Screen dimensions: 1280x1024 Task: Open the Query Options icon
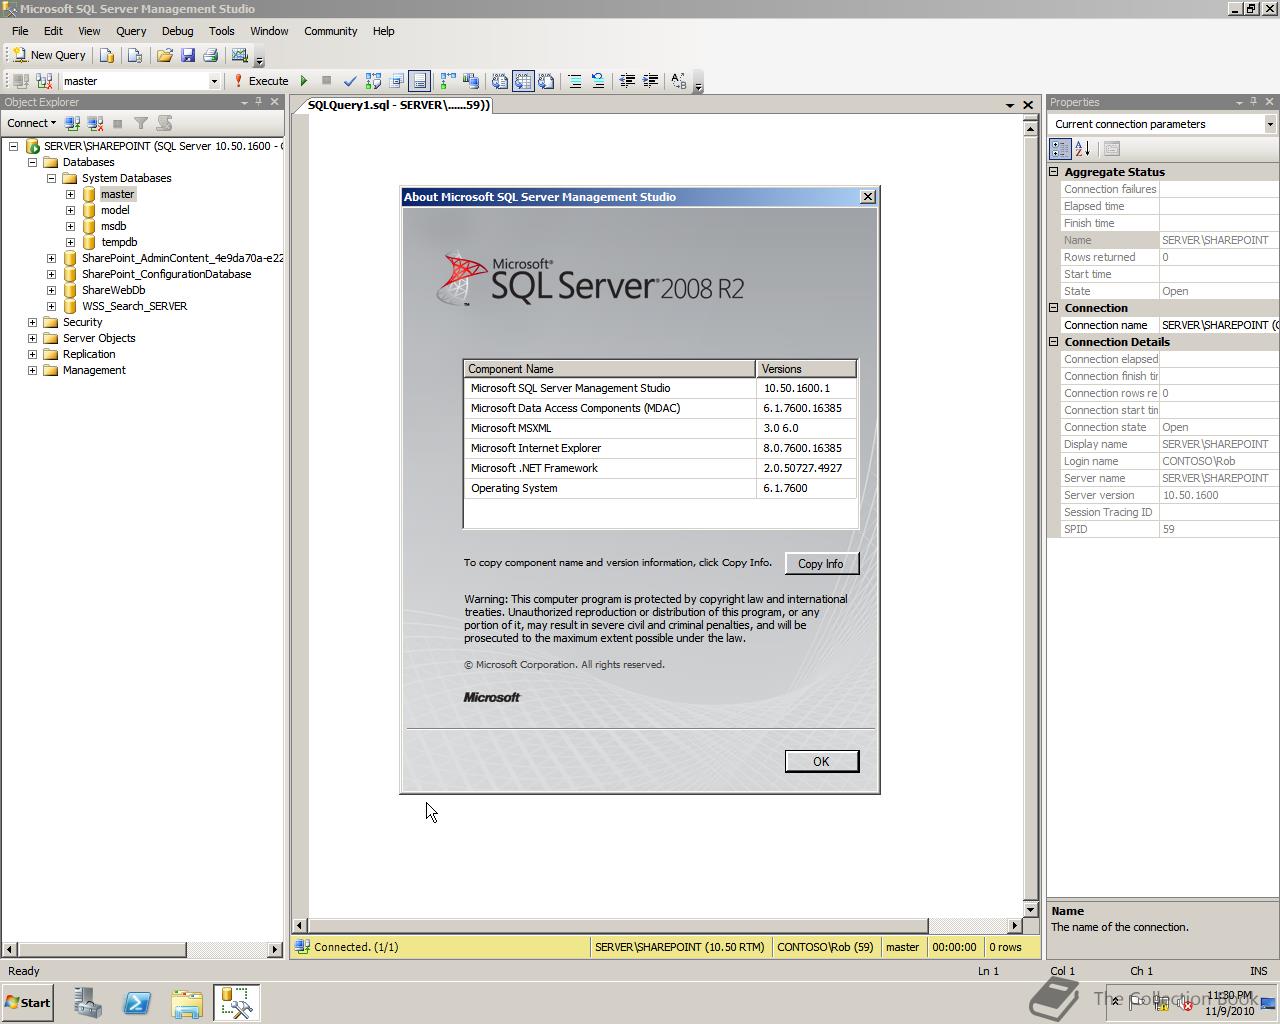pos(396,81)
